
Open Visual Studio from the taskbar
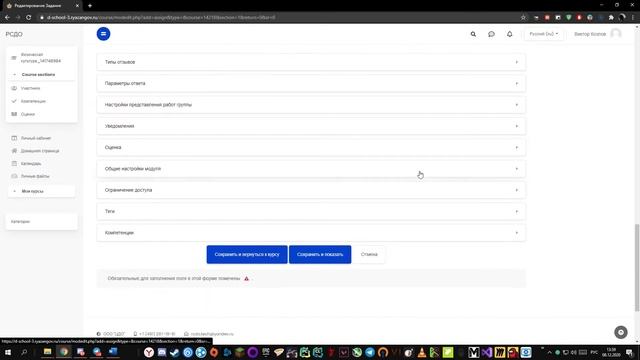point(487,352)
